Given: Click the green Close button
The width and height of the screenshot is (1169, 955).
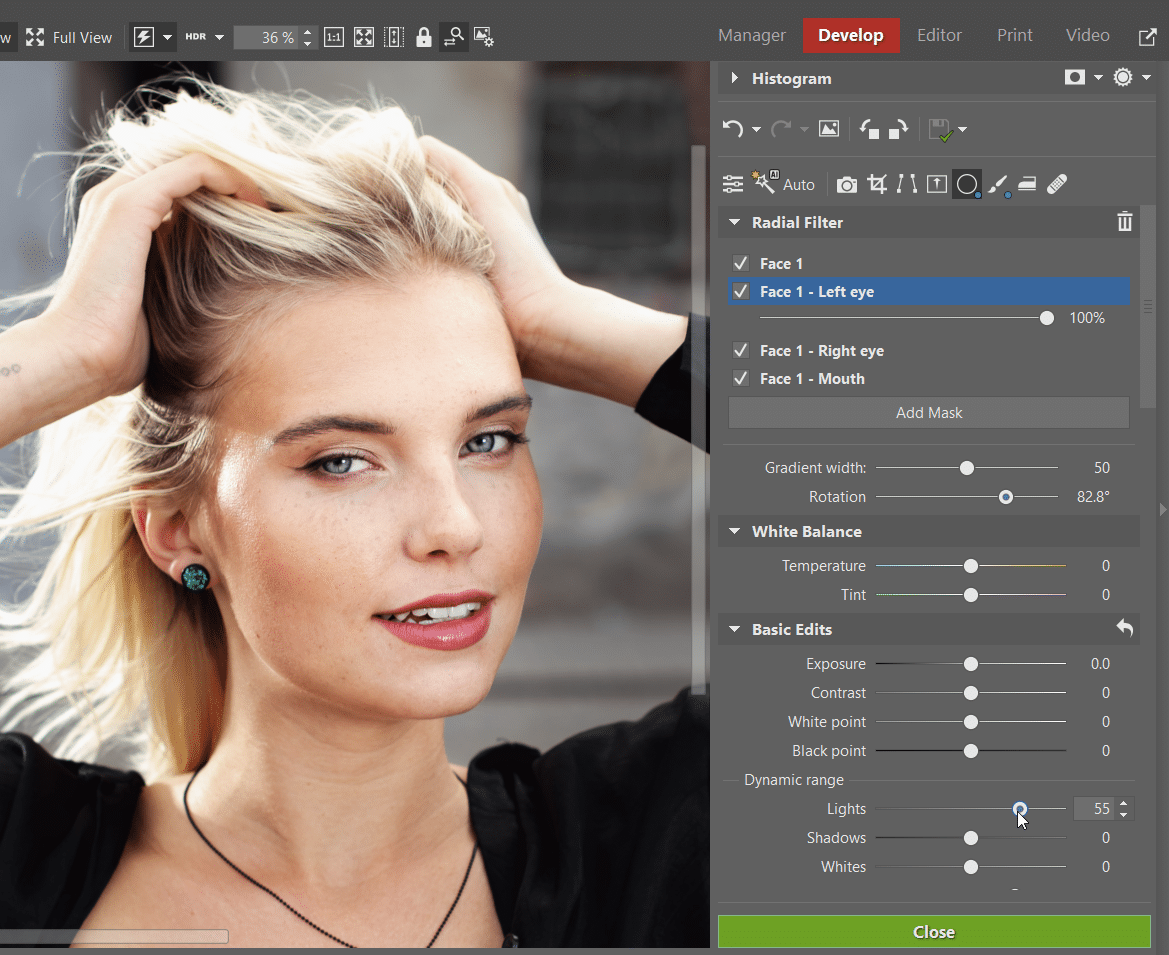Looking at the screenshot, I should [933, 931].
